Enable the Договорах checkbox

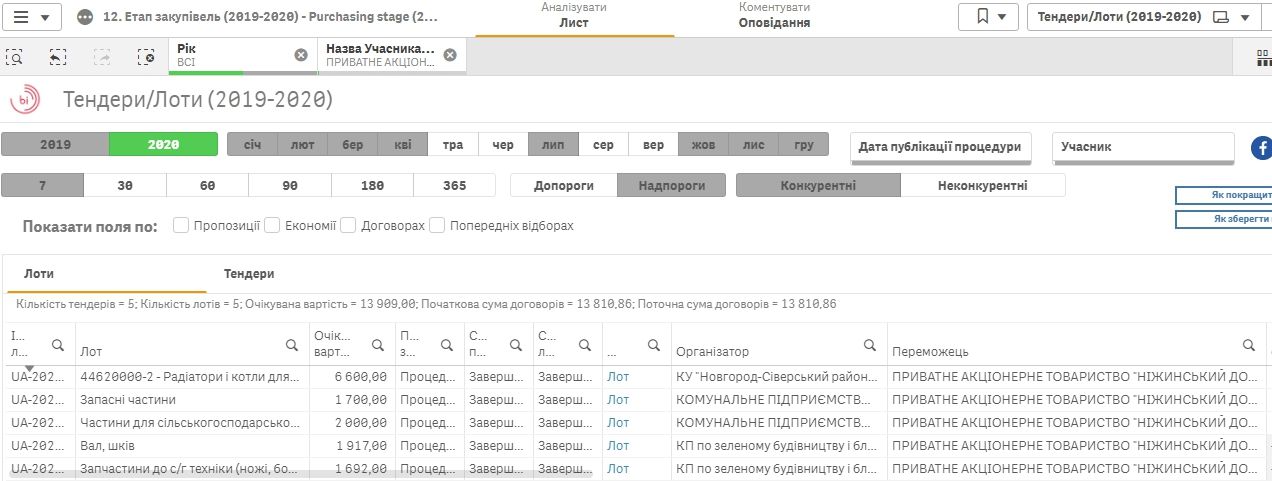[x=348, y=225]
